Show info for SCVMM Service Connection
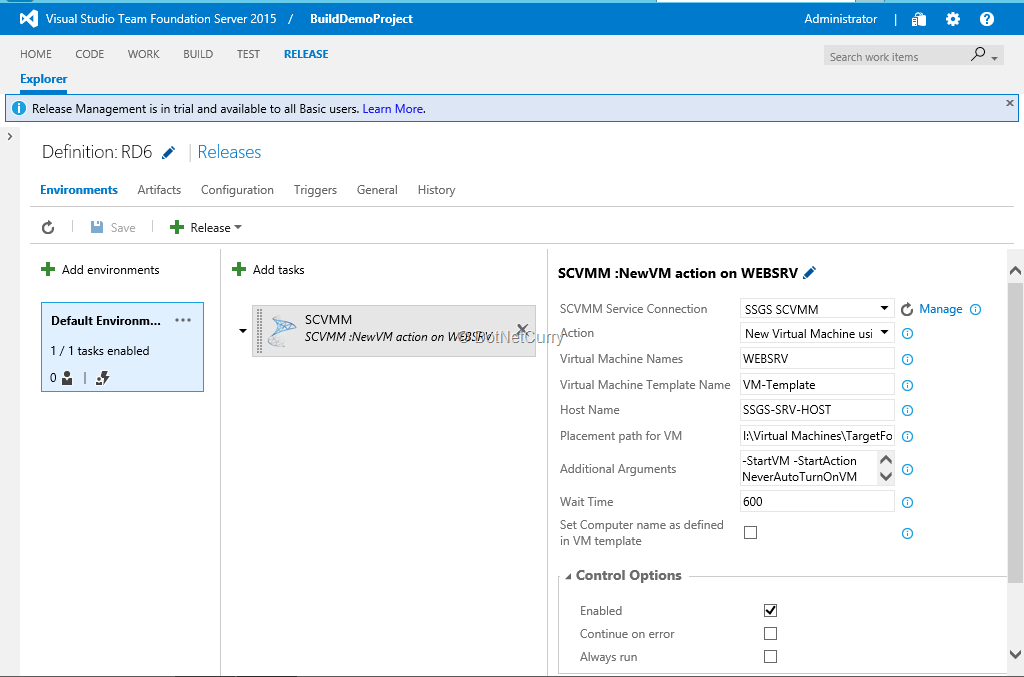The width and height of the screenshot is (1024, 677). [976, 309]
